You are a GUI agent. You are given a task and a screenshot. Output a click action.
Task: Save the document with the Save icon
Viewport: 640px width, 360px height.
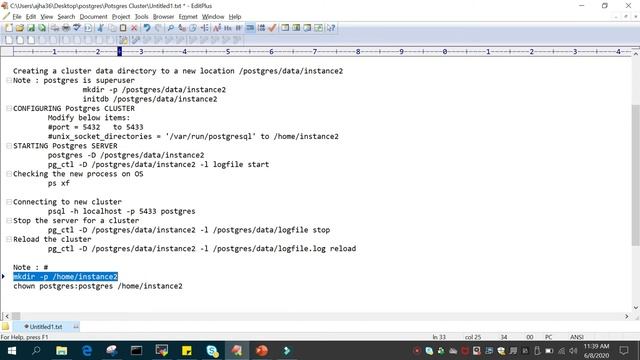tap(31, 28)
